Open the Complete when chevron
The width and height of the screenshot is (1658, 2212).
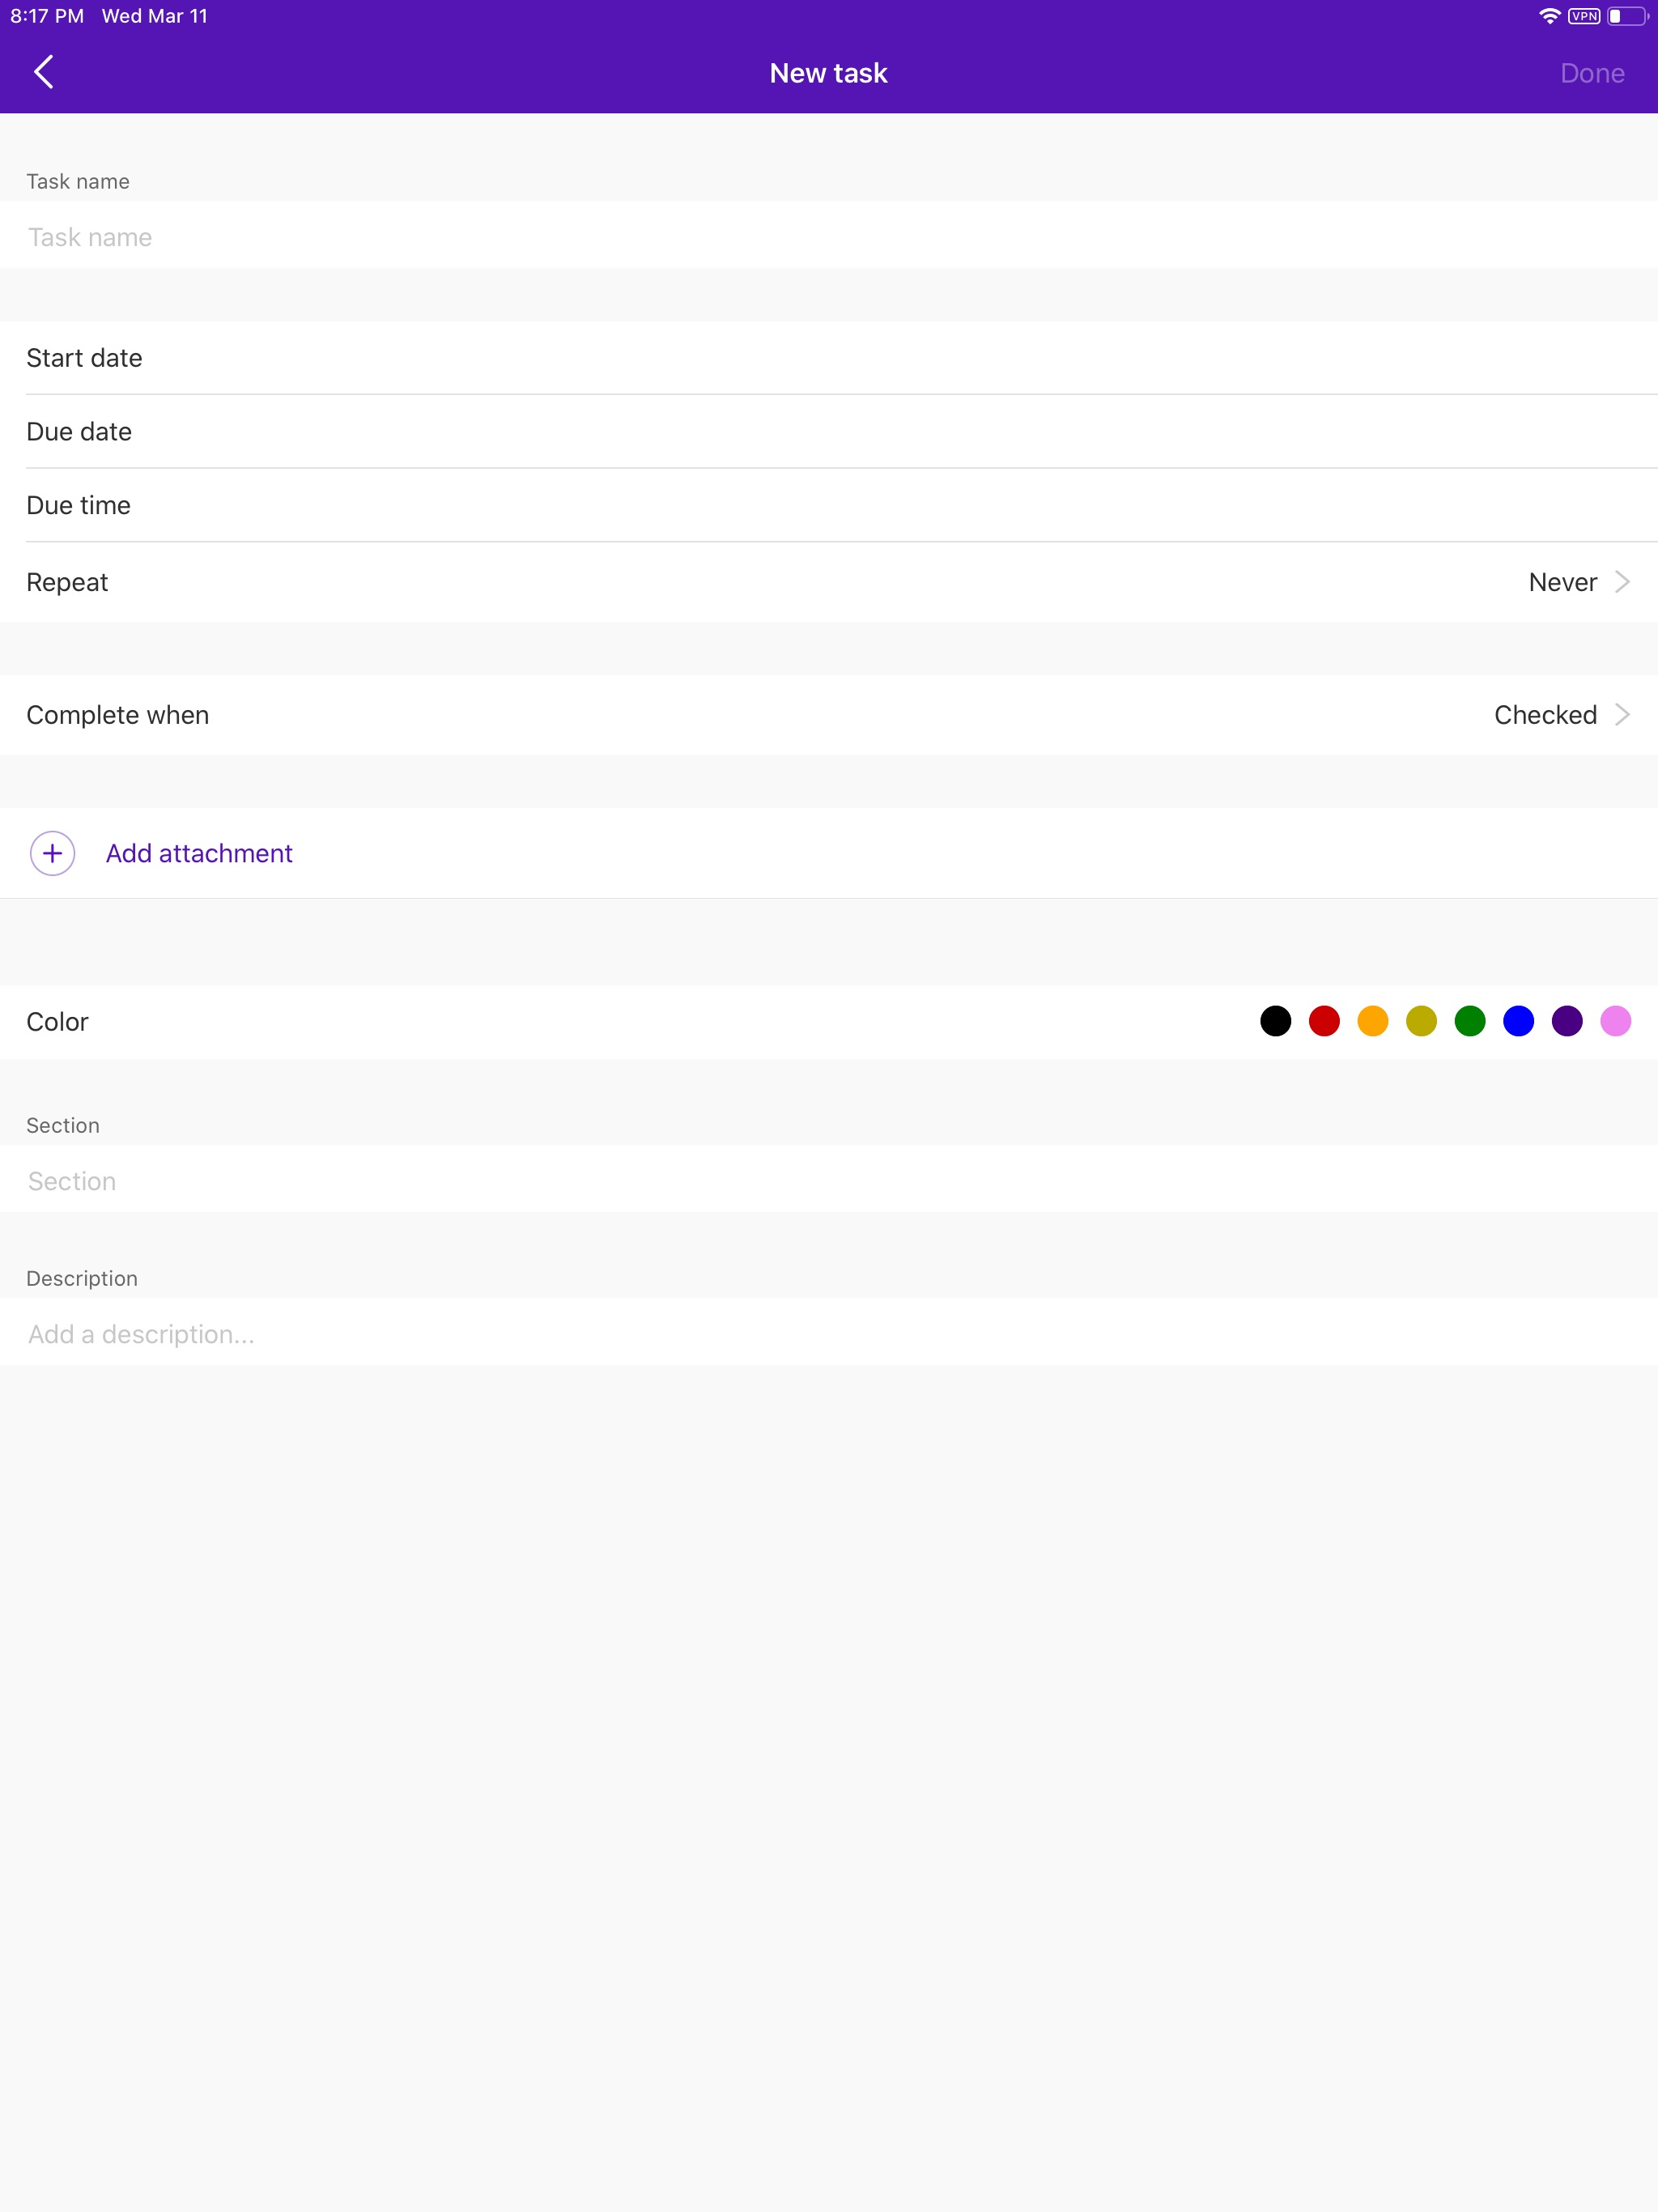(1622, 714)
